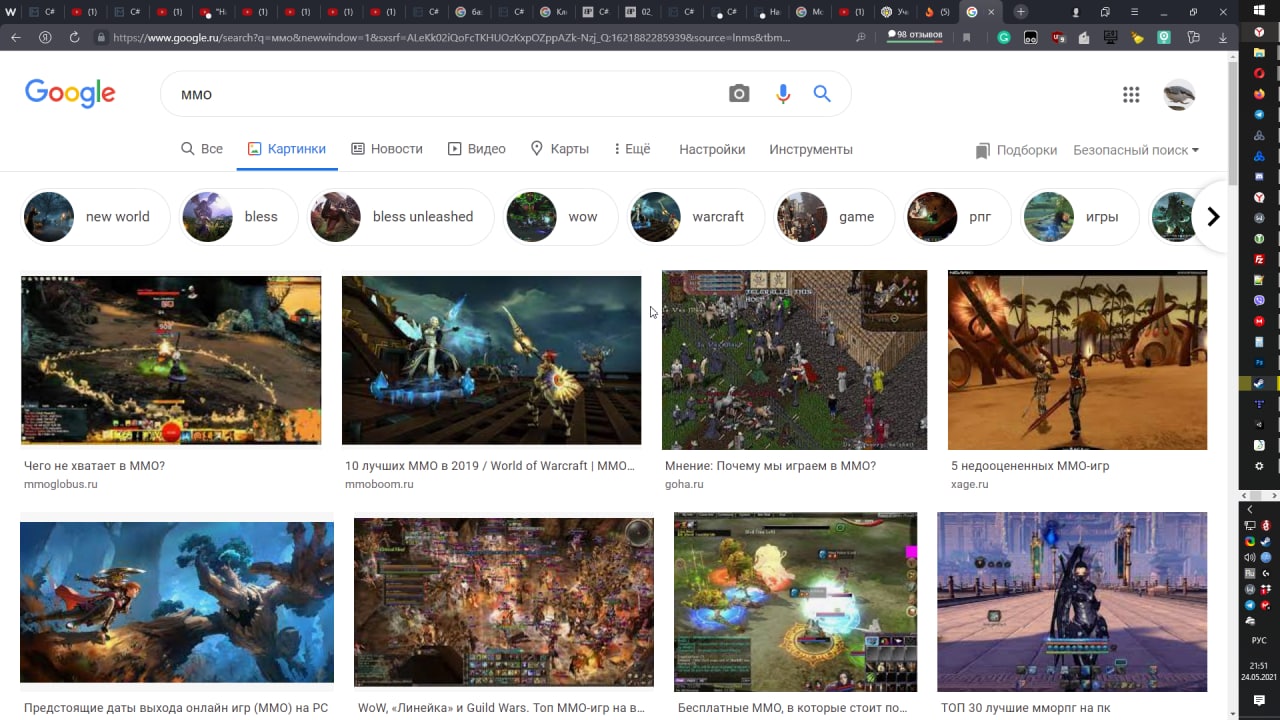The image size is (1280, 720).
Task: Open the Подборки collections icon
Action: [983, 150]
